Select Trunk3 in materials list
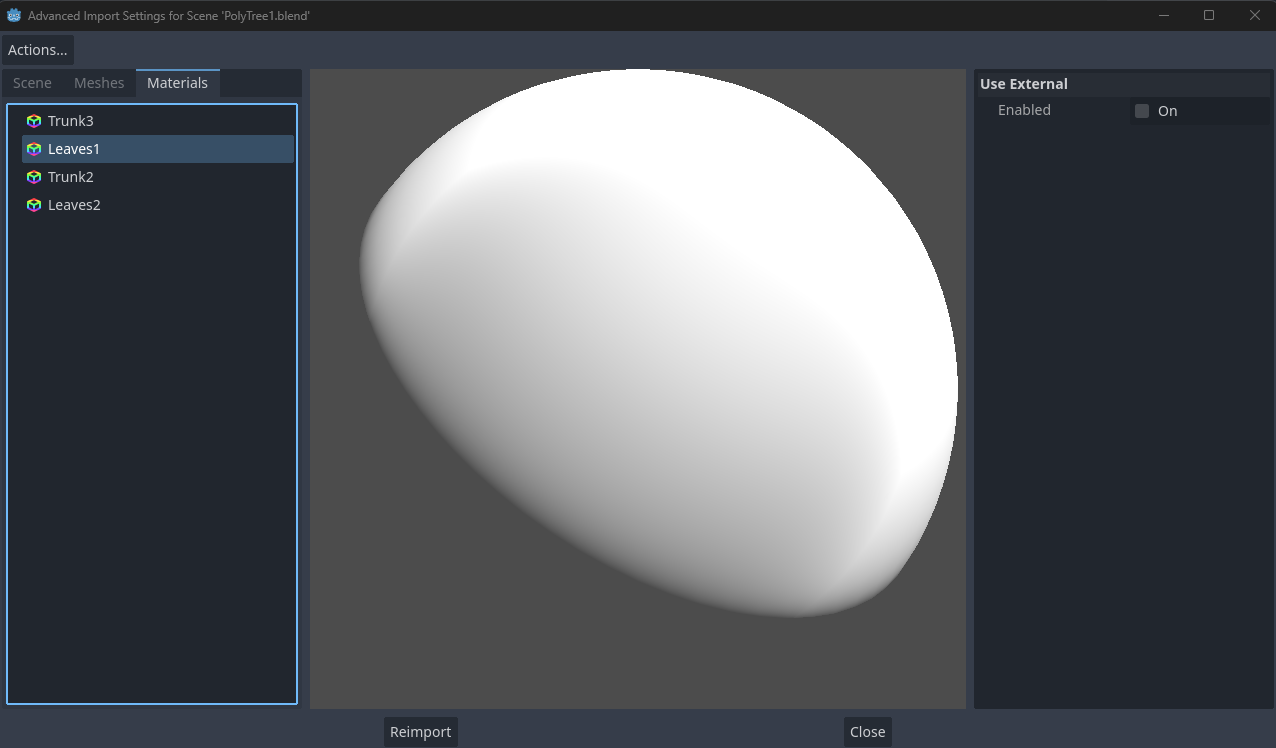 158,121
